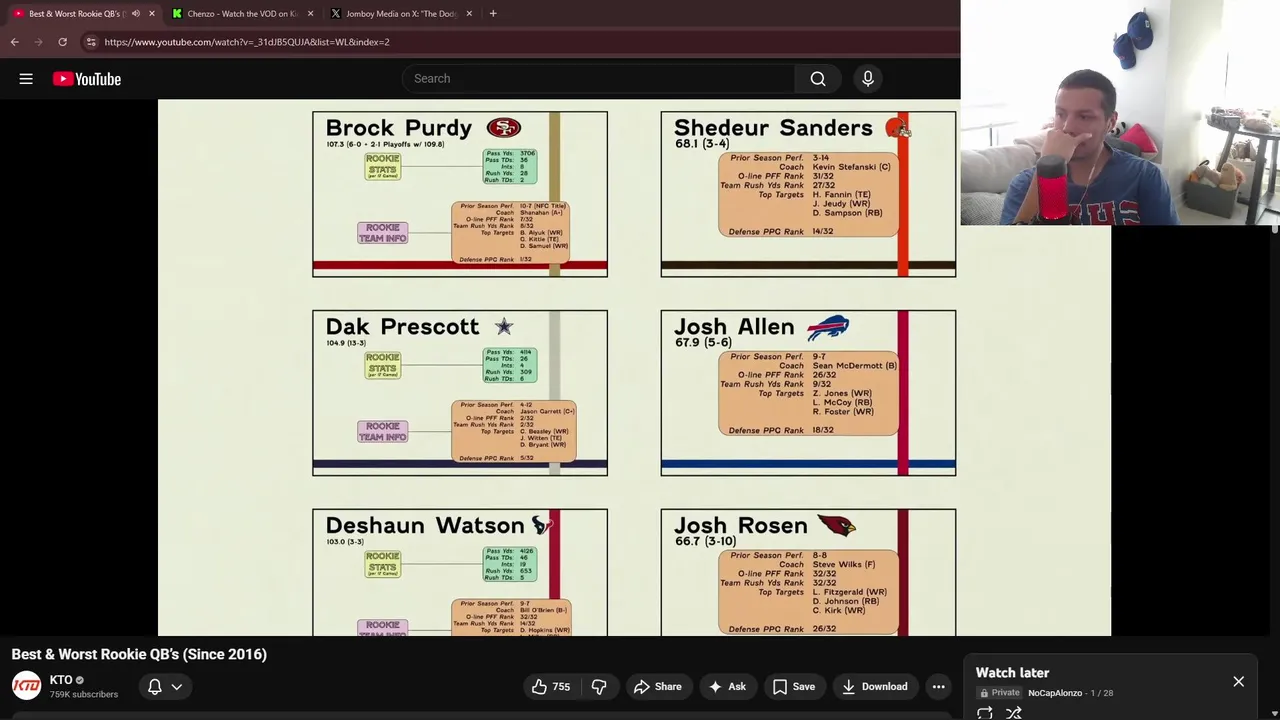The height and width of the screenshot is (720, 1280).
Task: Click the Cardinals logo beside Josh Rosen
Action: tap(837, 525)
